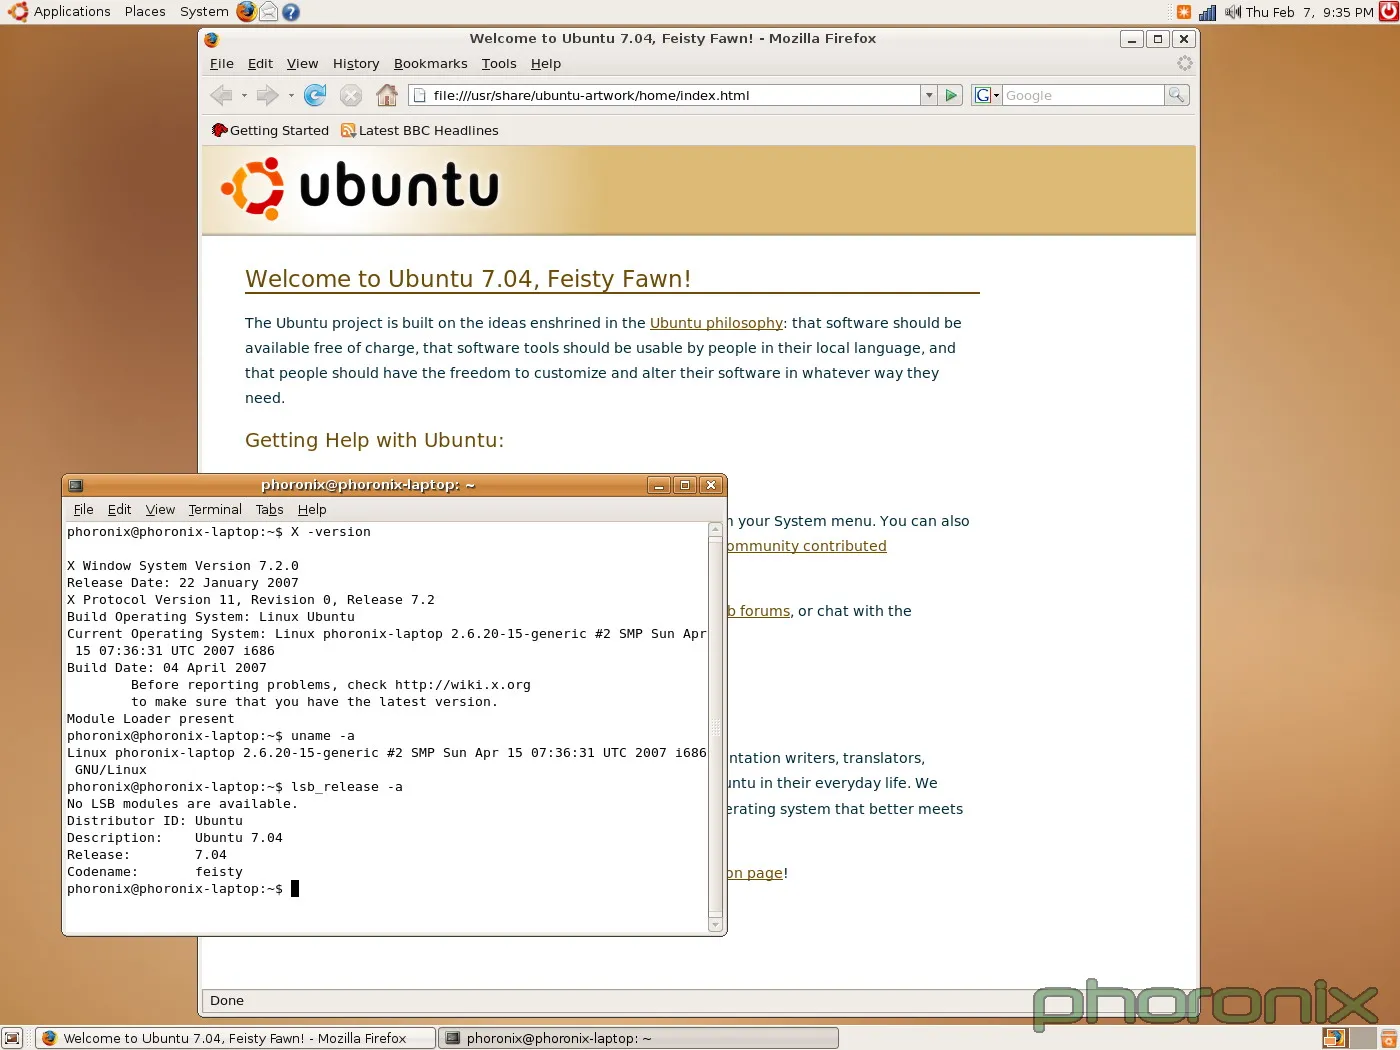Viewport: 1400px width, 1050px height.
Task: Click the red power quit icon
Action: click(x=1388, y=12)
